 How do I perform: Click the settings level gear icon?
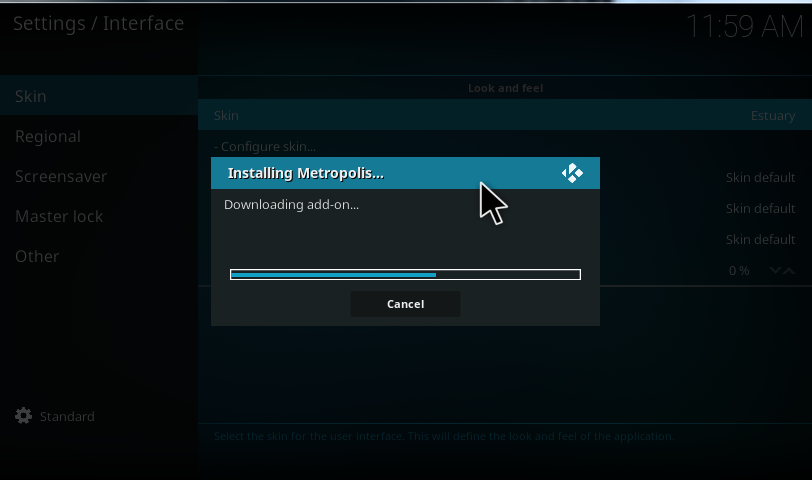coord(23,416)
